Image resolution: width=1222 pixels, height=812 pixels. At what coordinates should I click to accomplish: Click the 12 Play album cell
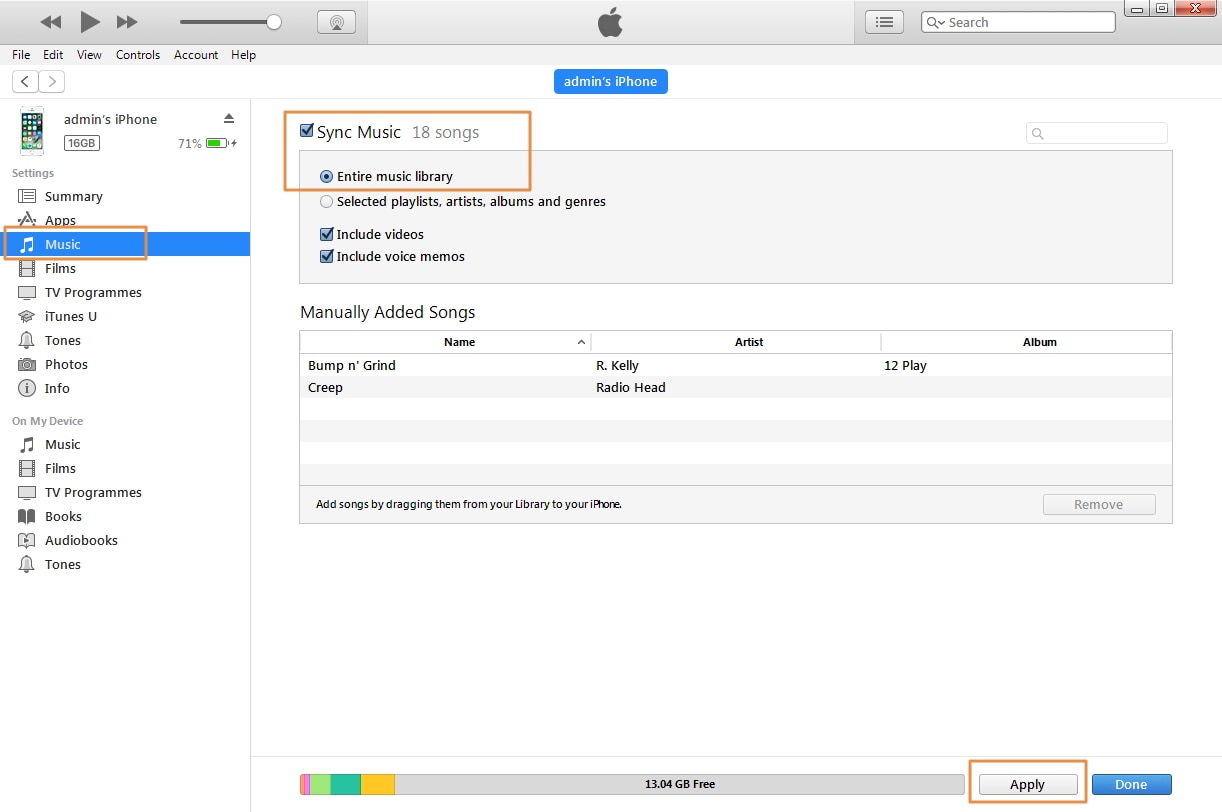tap(905, 365)
